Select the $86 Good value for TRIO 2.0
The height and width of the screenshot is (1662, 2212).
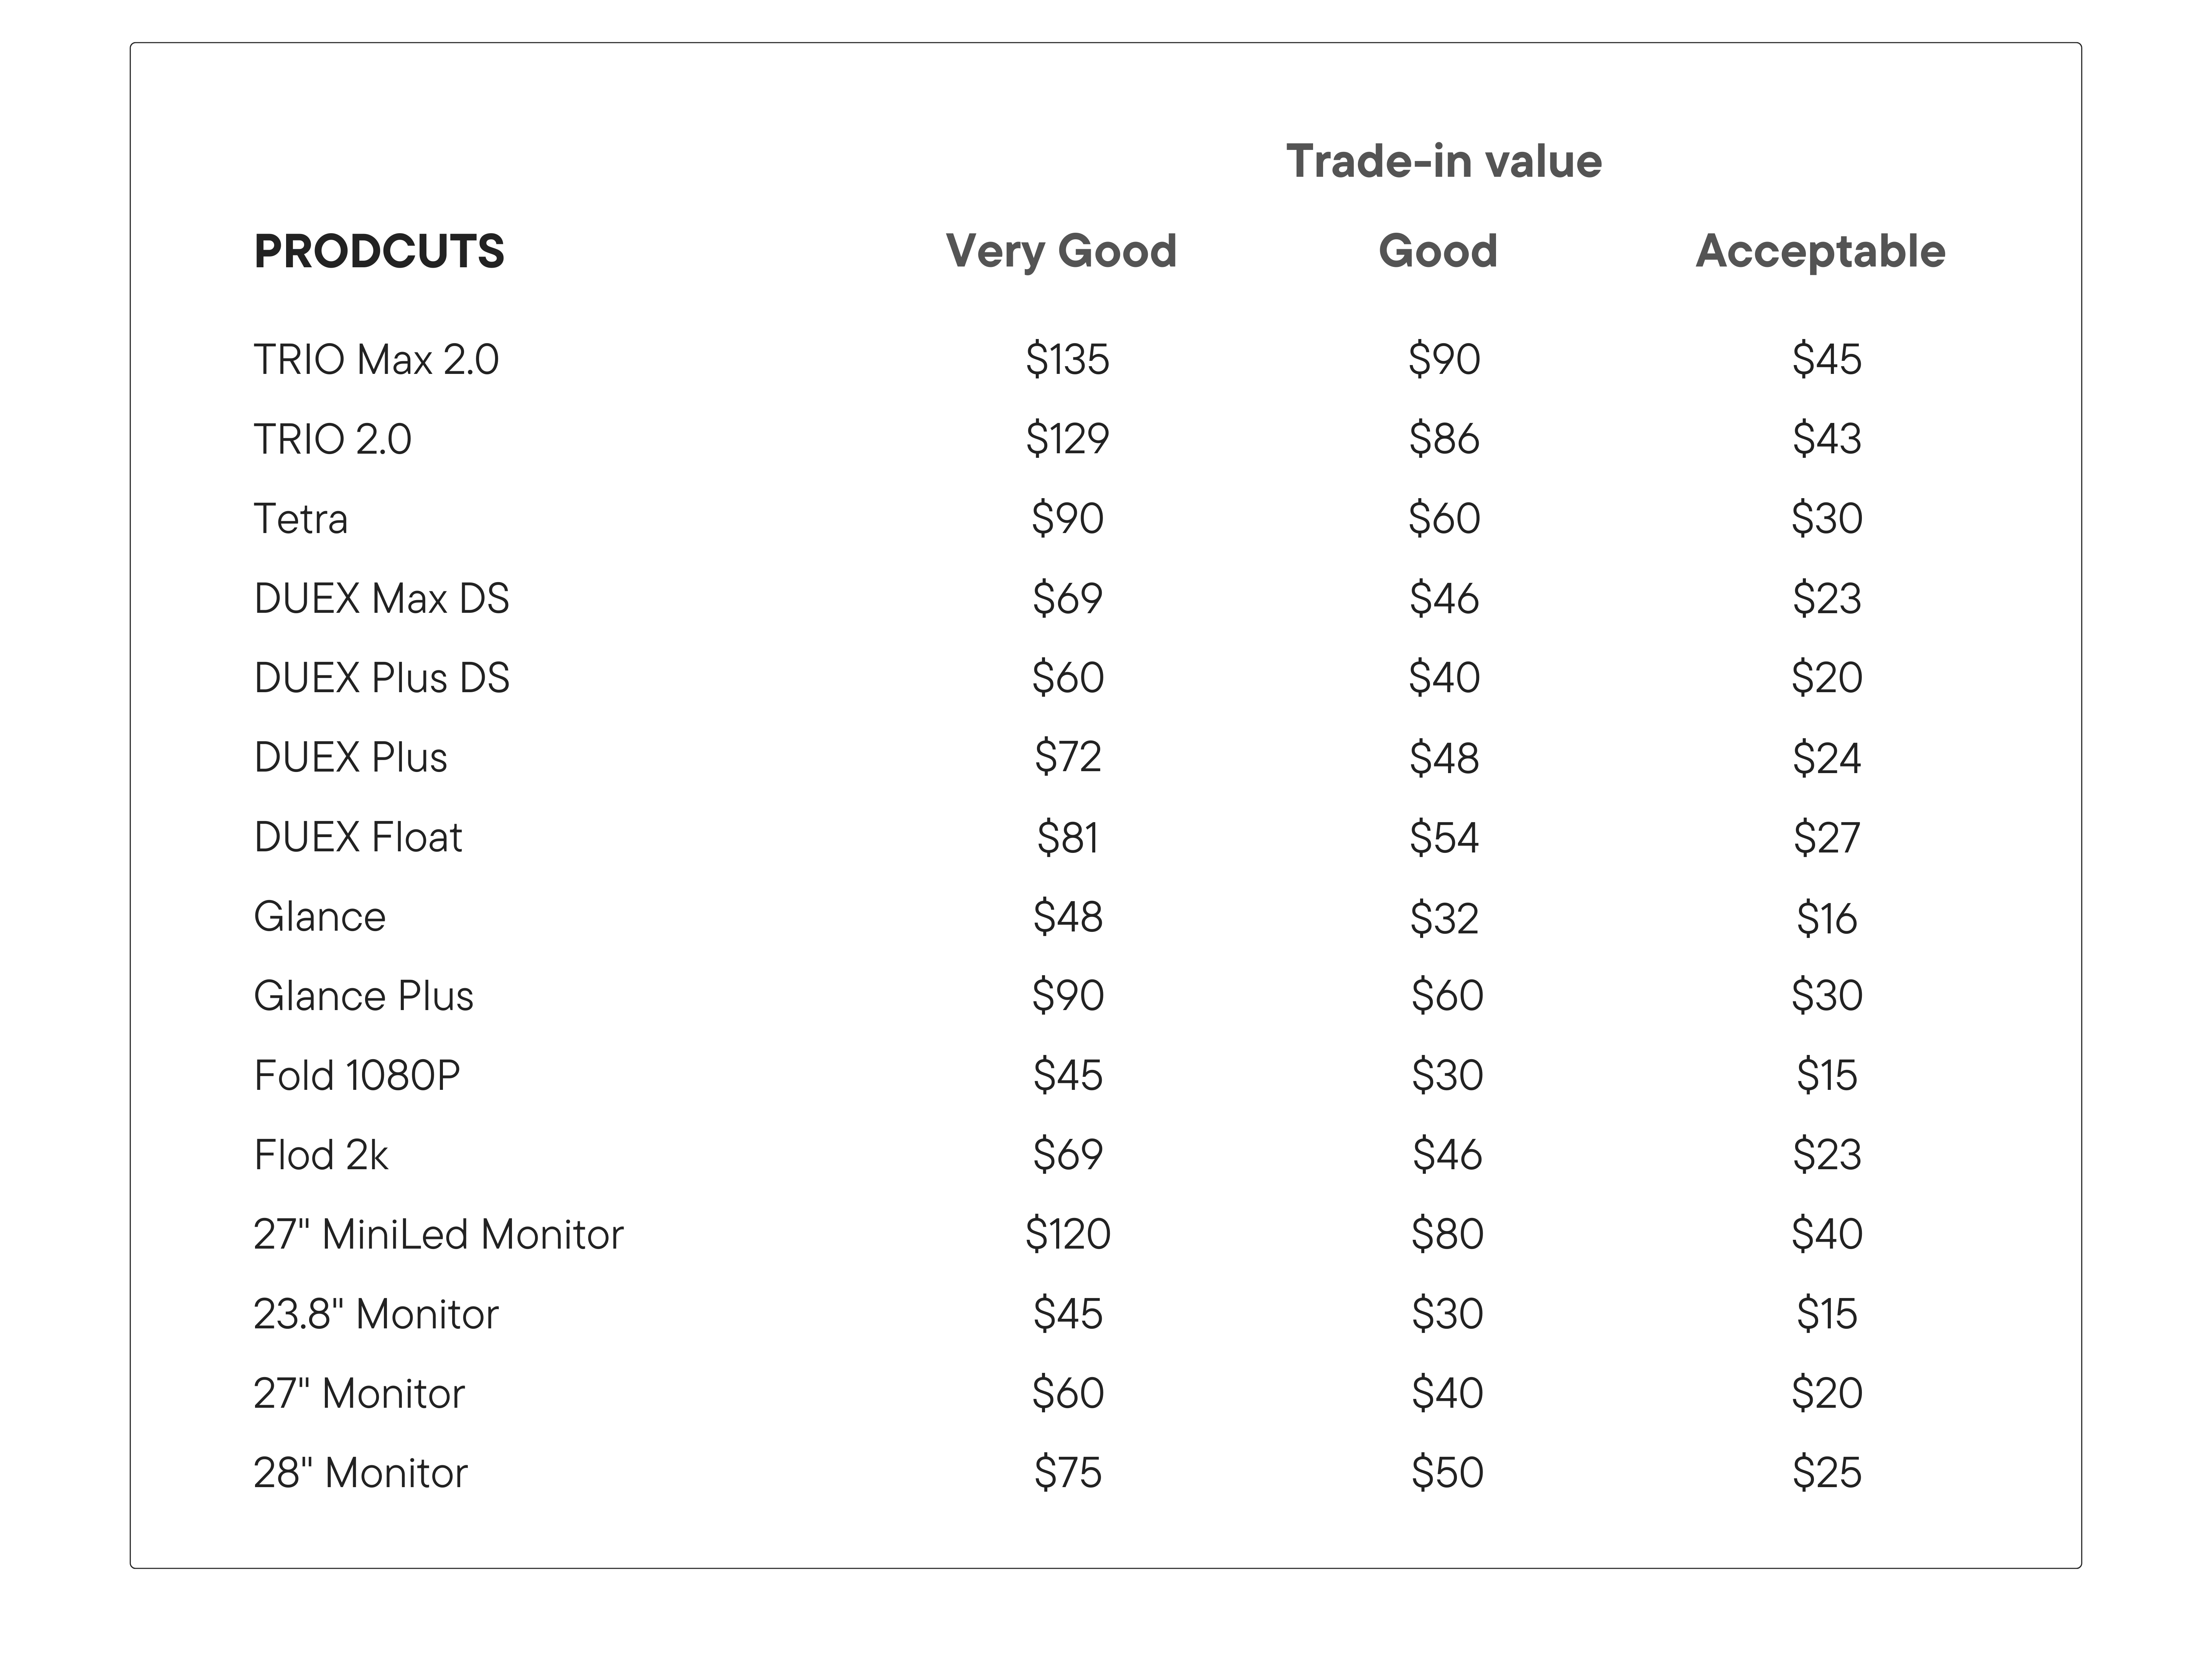tap(1443, 439)
